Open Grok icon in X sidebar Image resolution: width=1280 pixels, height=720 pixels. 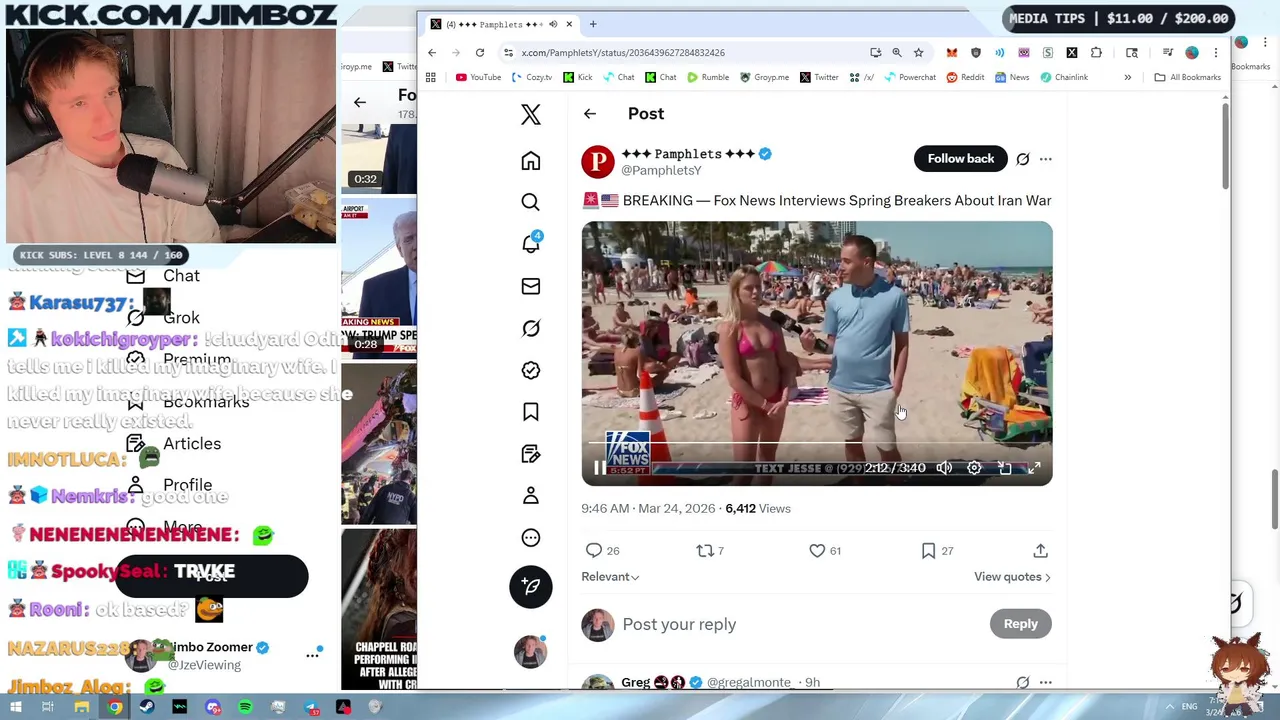531,328
